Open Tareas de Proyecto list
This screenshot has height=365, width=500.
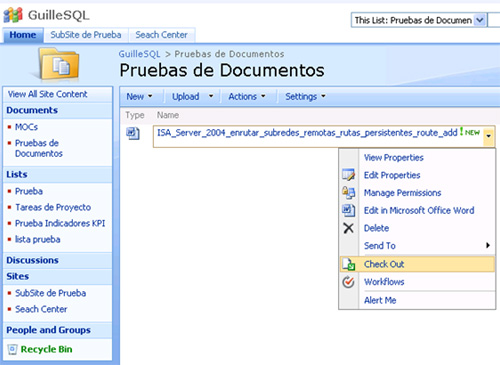pos(53,207)
